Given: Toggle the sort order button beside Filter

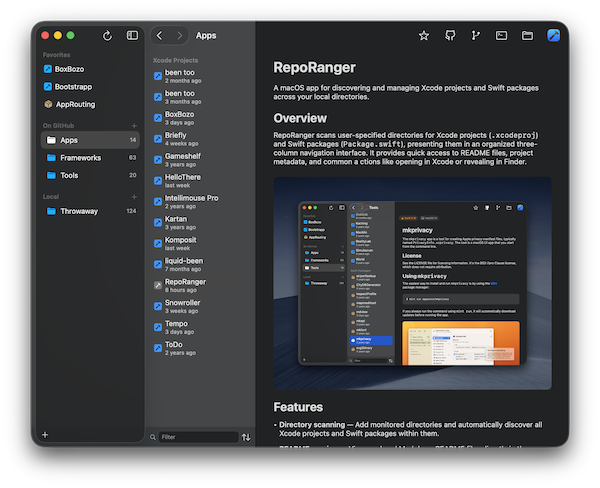Looking at the screenshot, I should [246, 437].
